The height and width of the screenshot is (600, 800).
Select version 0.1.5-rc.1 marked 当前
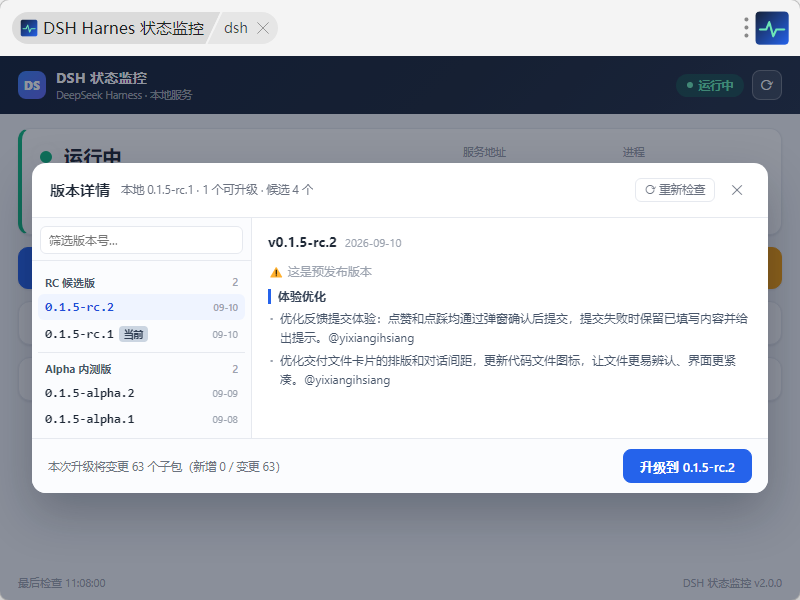141,334
